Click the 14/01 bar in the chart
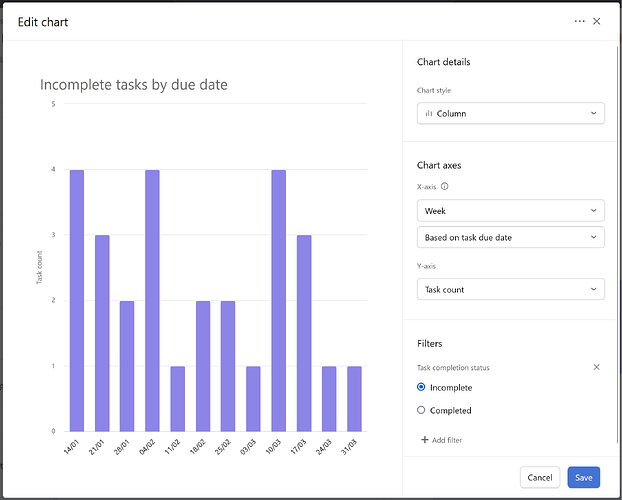Viewport: 622px width, 500px height. [77, 301]
